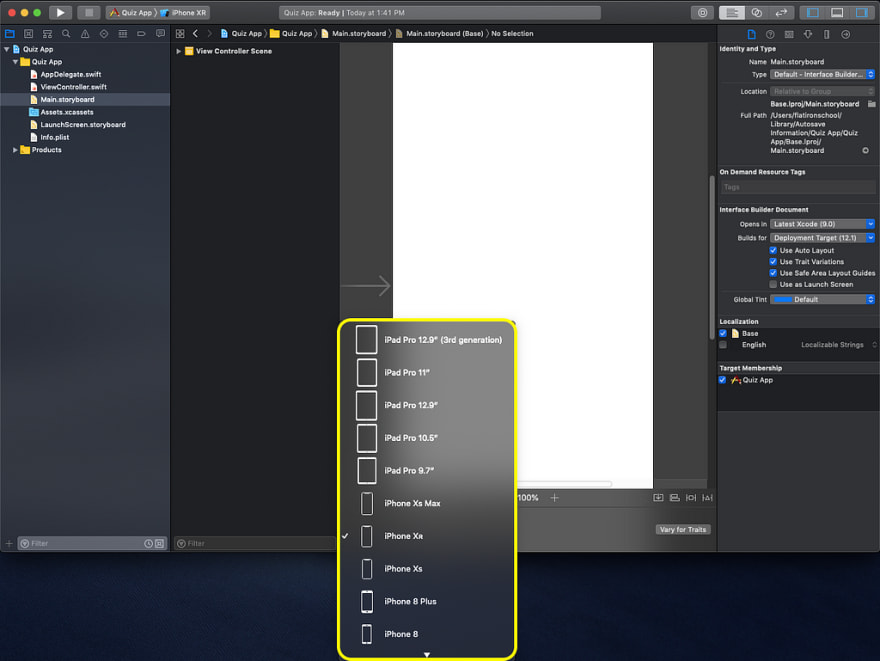This screenshot has width=880, height=661.
Task: Open the Project navigator folder icon
Action: [x=10, y=34]
